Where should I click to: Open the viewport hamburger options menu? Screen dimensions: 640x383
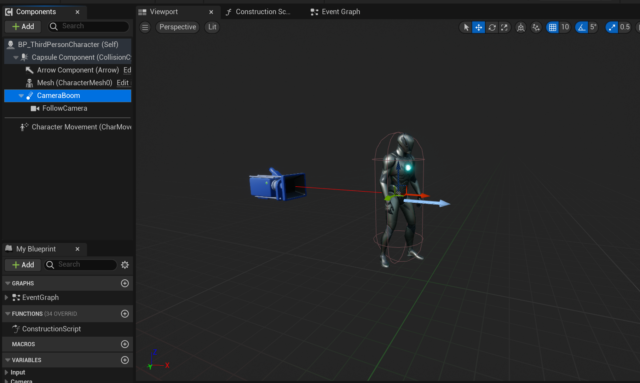(145, 27)
